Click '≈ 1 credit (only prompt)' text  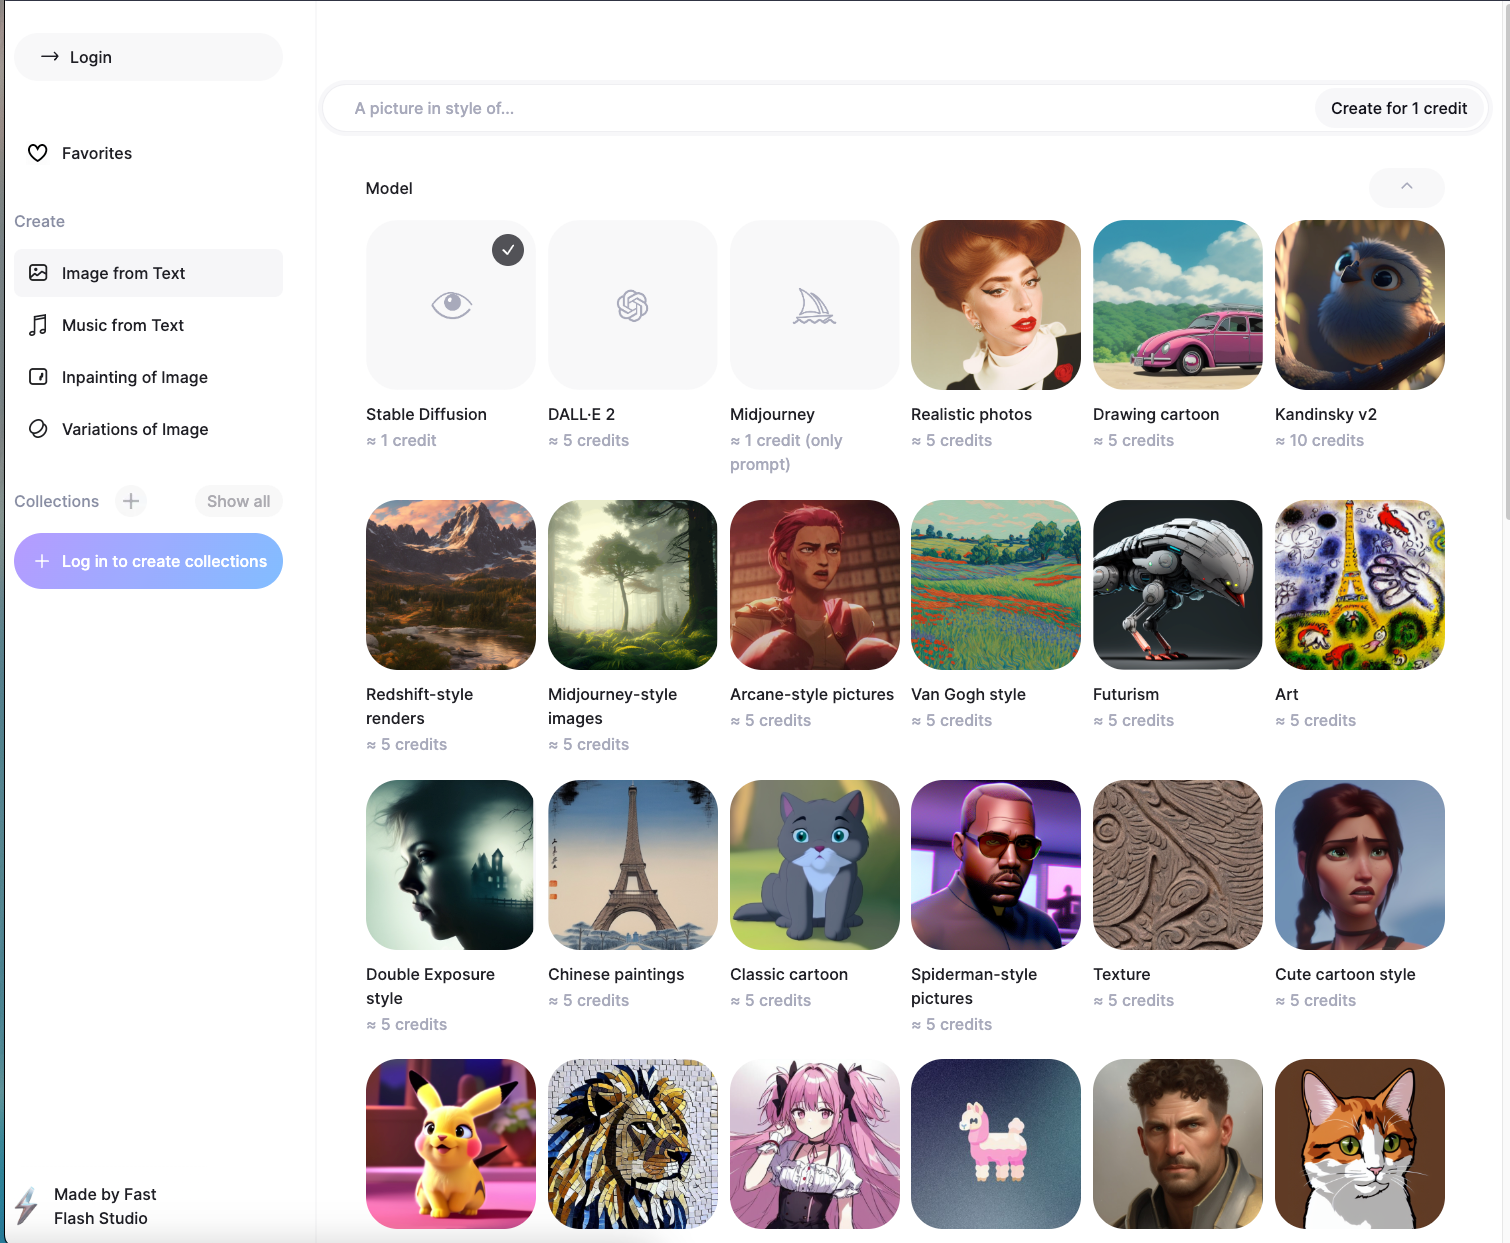tap(787, 452)
